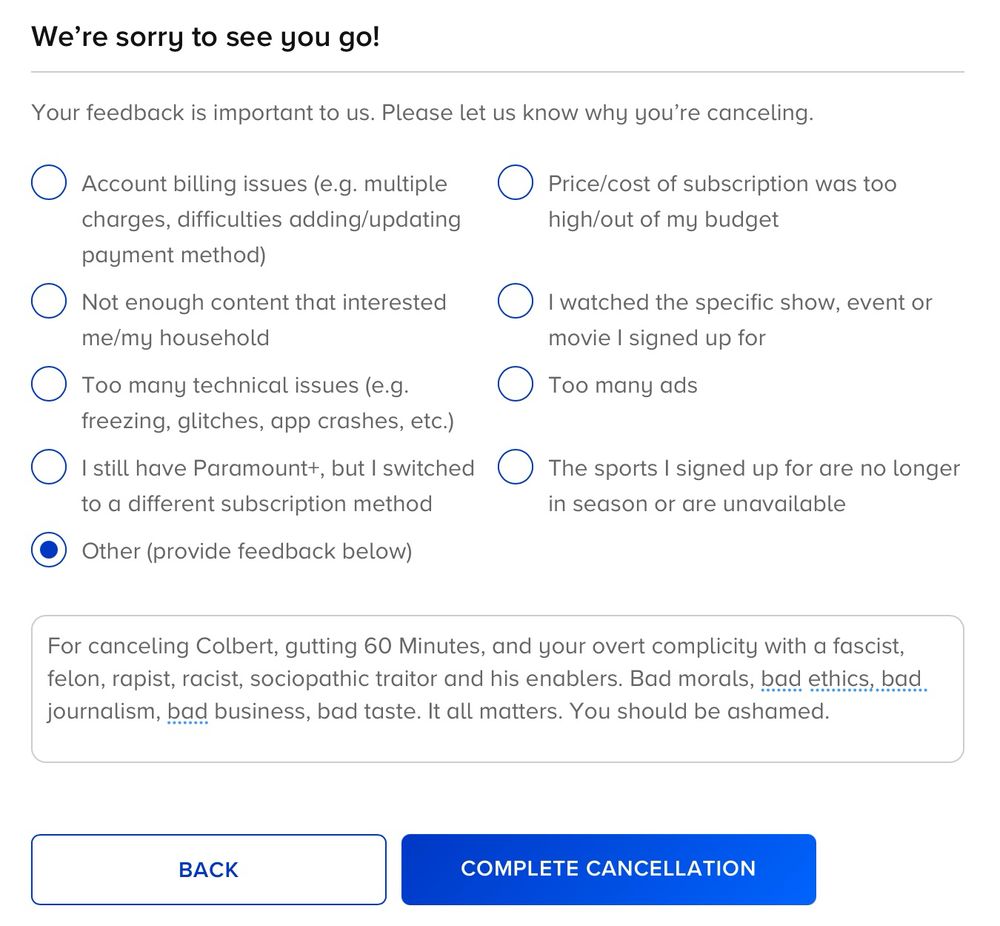Pick the watched specific show radio option
The width and height of the screenshot is (1000, 926).
515,302
